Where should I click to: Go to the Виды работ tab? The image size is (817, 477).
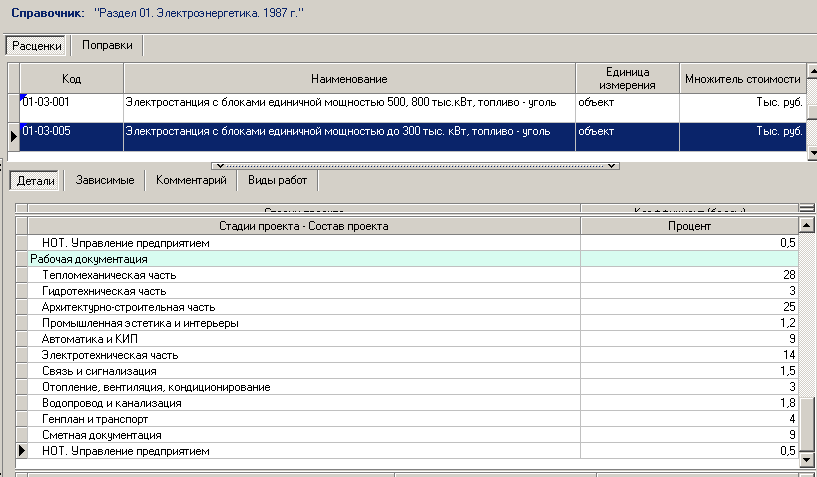(x=277, y=180)
